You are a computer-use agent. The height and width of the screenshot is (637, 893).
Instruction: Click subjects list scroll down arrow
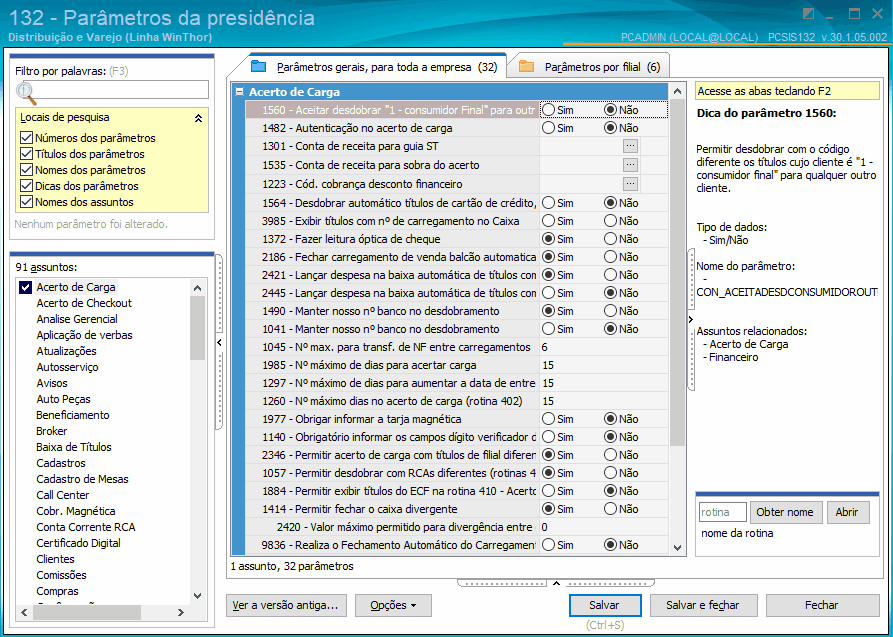point(198,596)
